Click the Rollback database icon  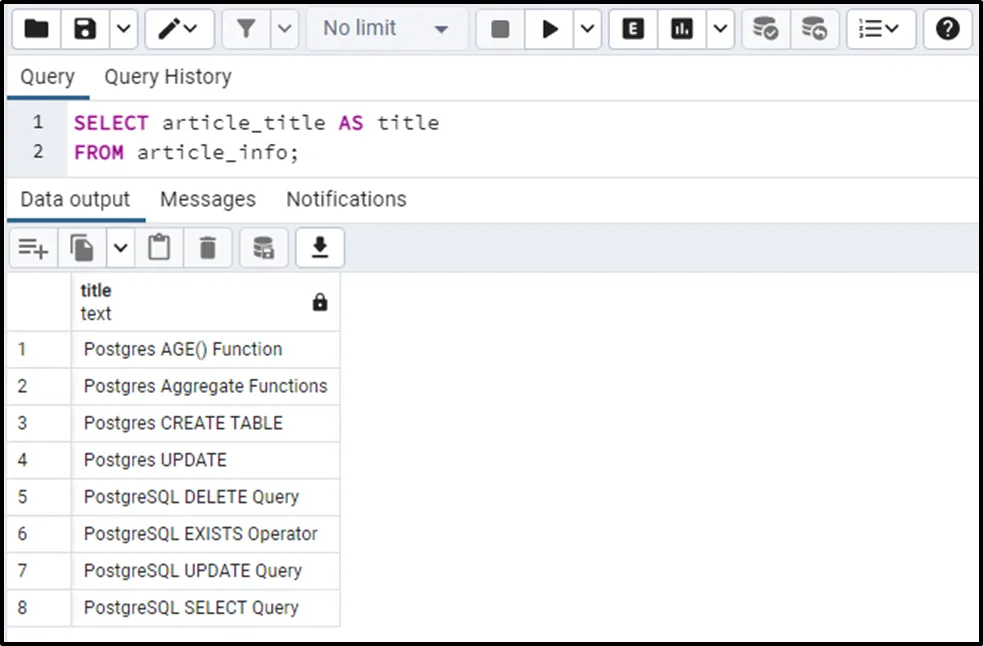coord(815,29)
